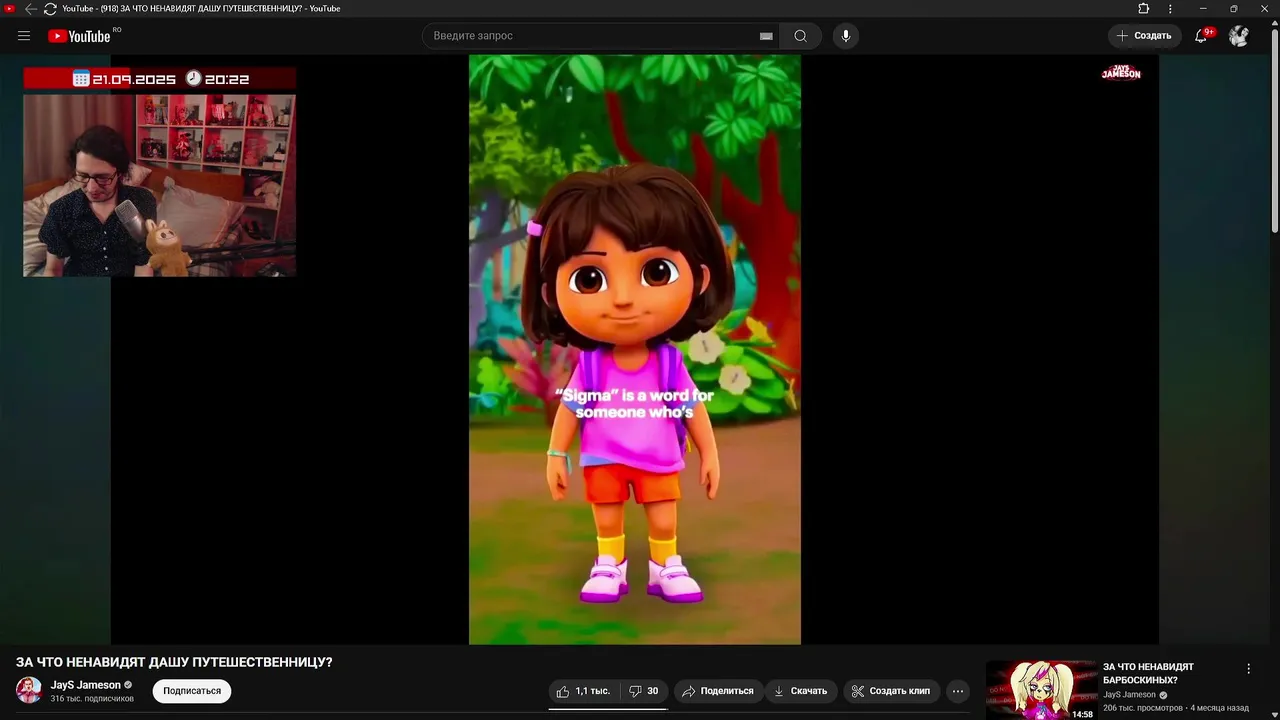Click the page vertical scrollbar
This screenshot has width=1280, height=720.
coord(1274,130)
